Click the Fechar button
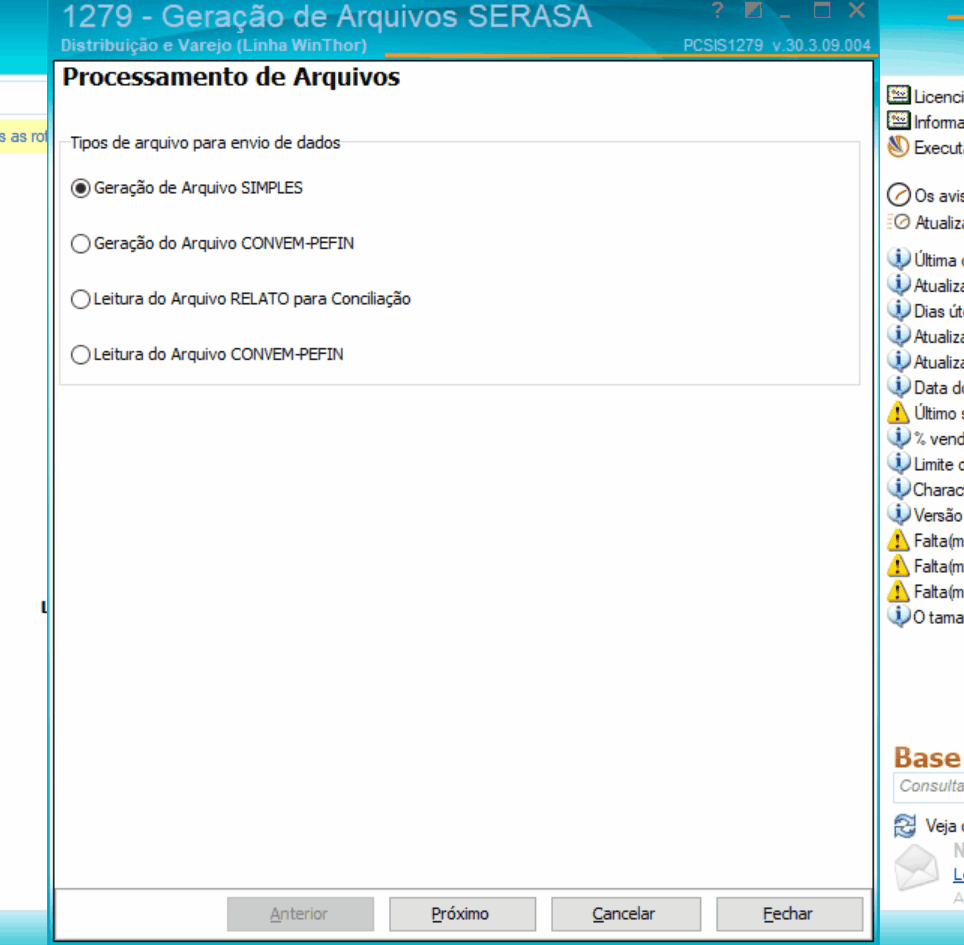This screenshot has width=964, height=945. 789,914
